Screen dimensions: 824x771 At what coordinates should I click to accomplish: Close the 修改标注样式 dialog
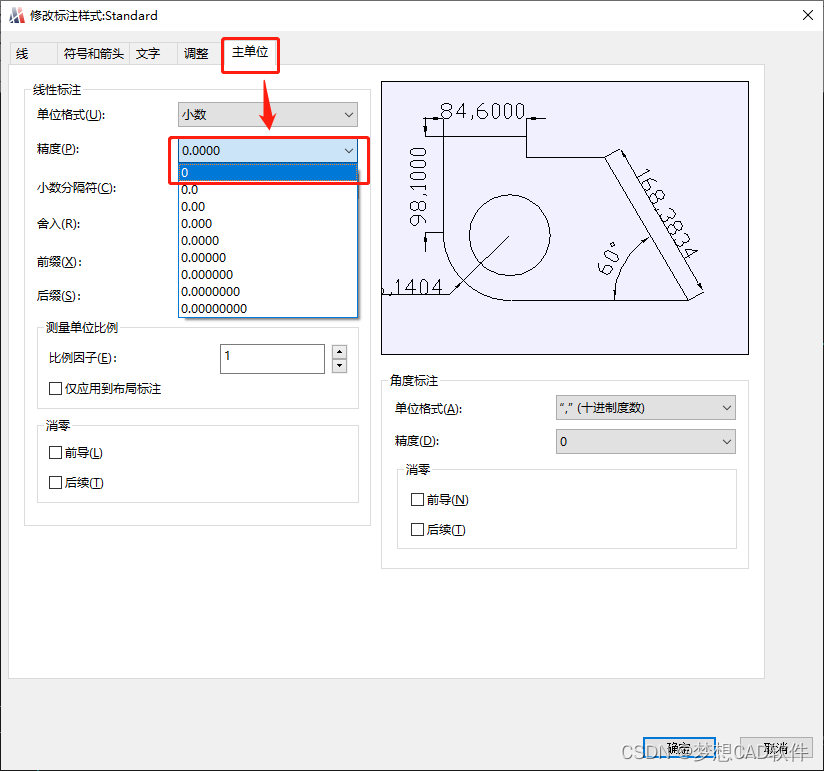pyautogui.click(x=808, y=15)
